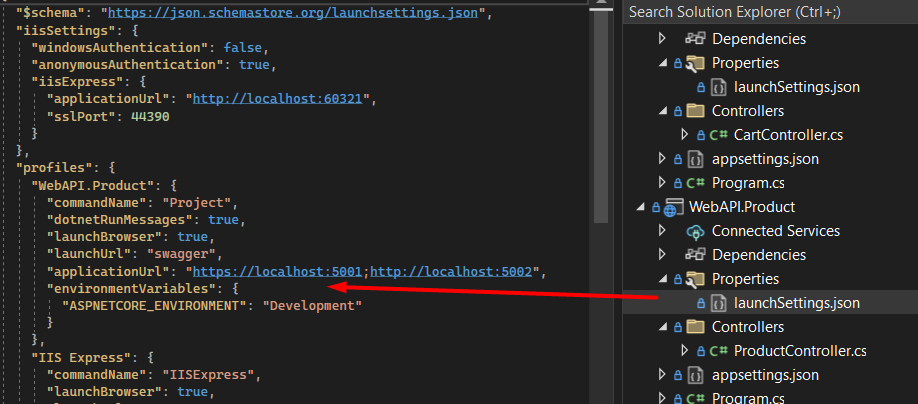Image resolution: width=918 pixels, height=404 pixels.
Task: Open the http://localhost:5002 link
Action: pyautogui.click(x=451, y=271)
